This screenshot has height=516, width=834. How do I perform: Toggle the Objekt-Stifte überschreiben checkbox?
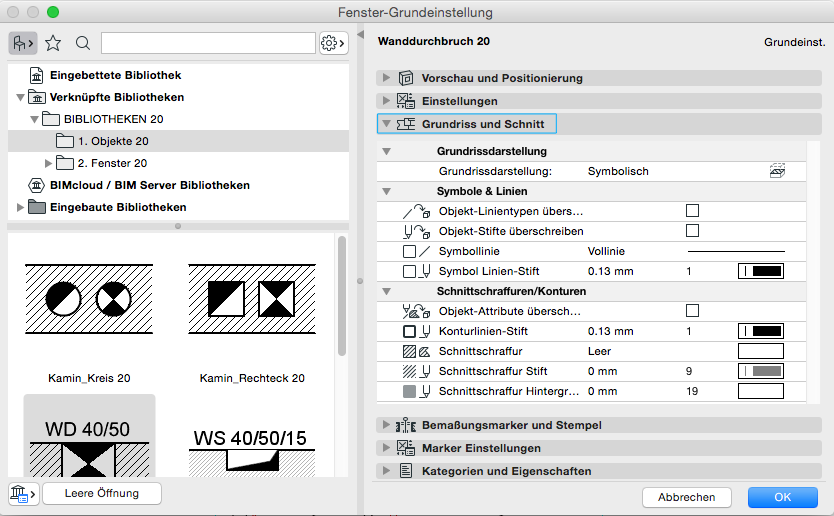[692, 231]
